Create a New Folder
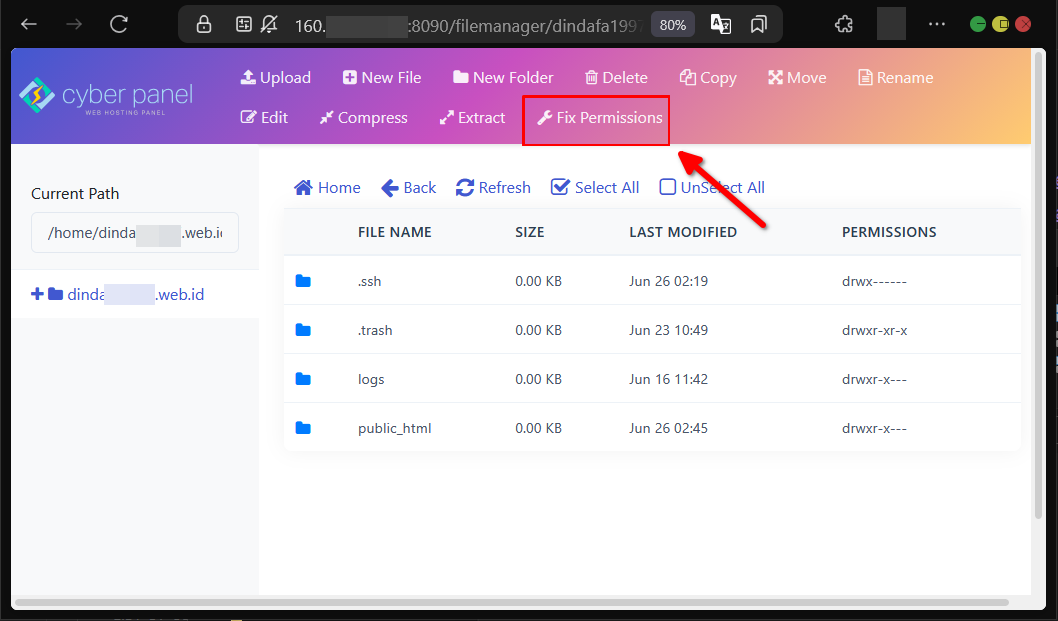Image resolution: width=1058 pixels, height=621 pixels. [503, 78]
